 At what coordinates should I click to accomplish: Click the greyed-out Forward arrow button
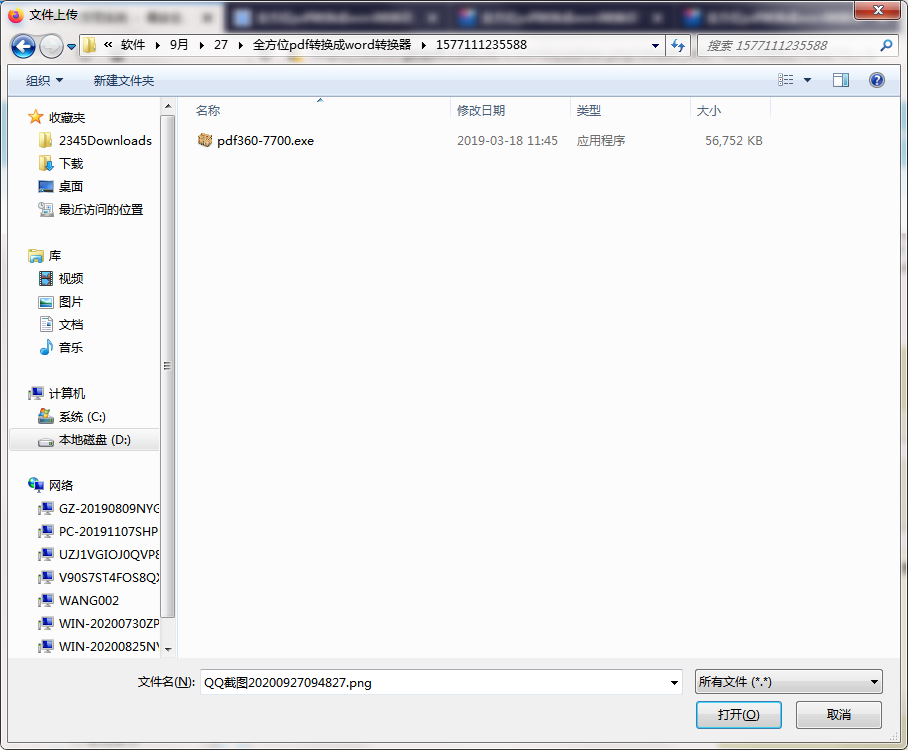pos(51,46)
